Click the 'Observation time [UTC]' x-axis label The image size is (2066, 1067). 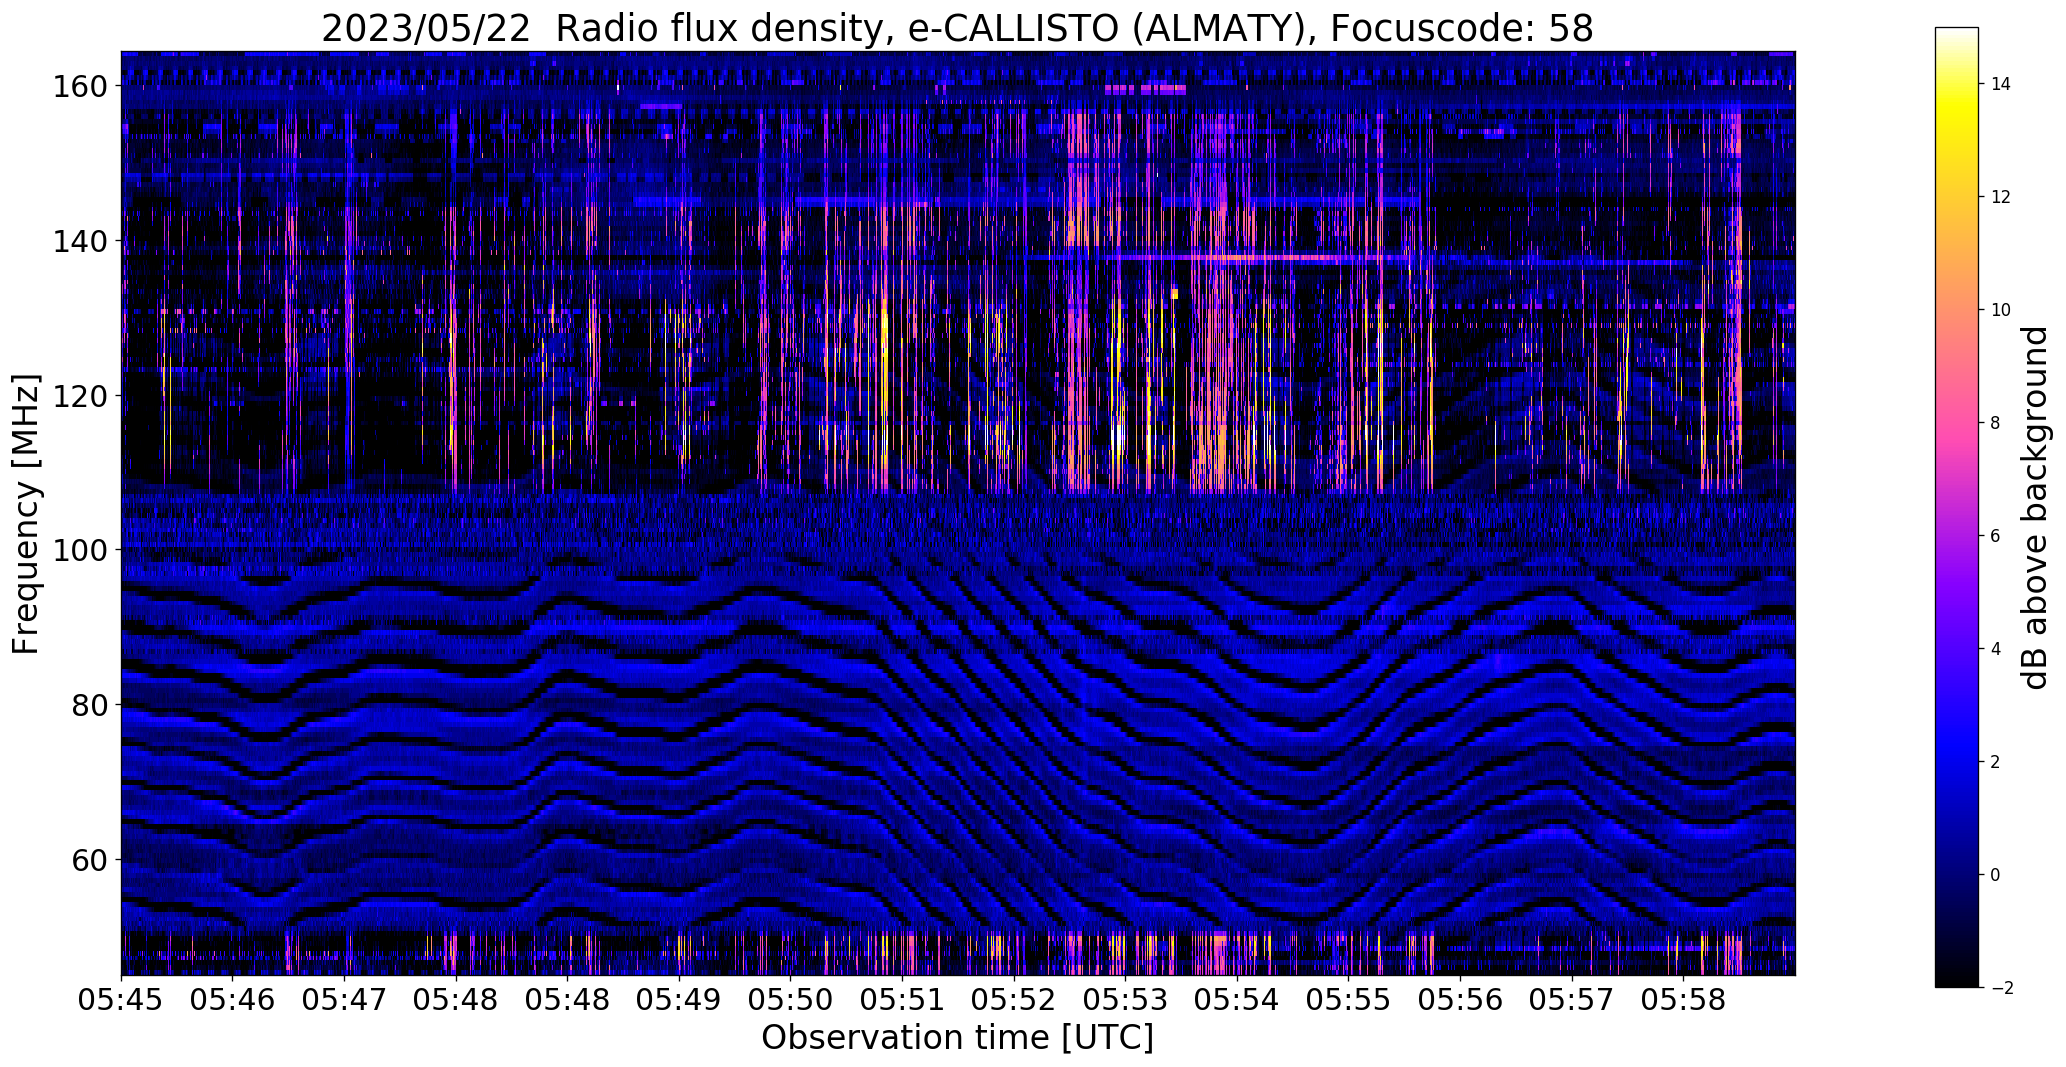point(957,1038)
